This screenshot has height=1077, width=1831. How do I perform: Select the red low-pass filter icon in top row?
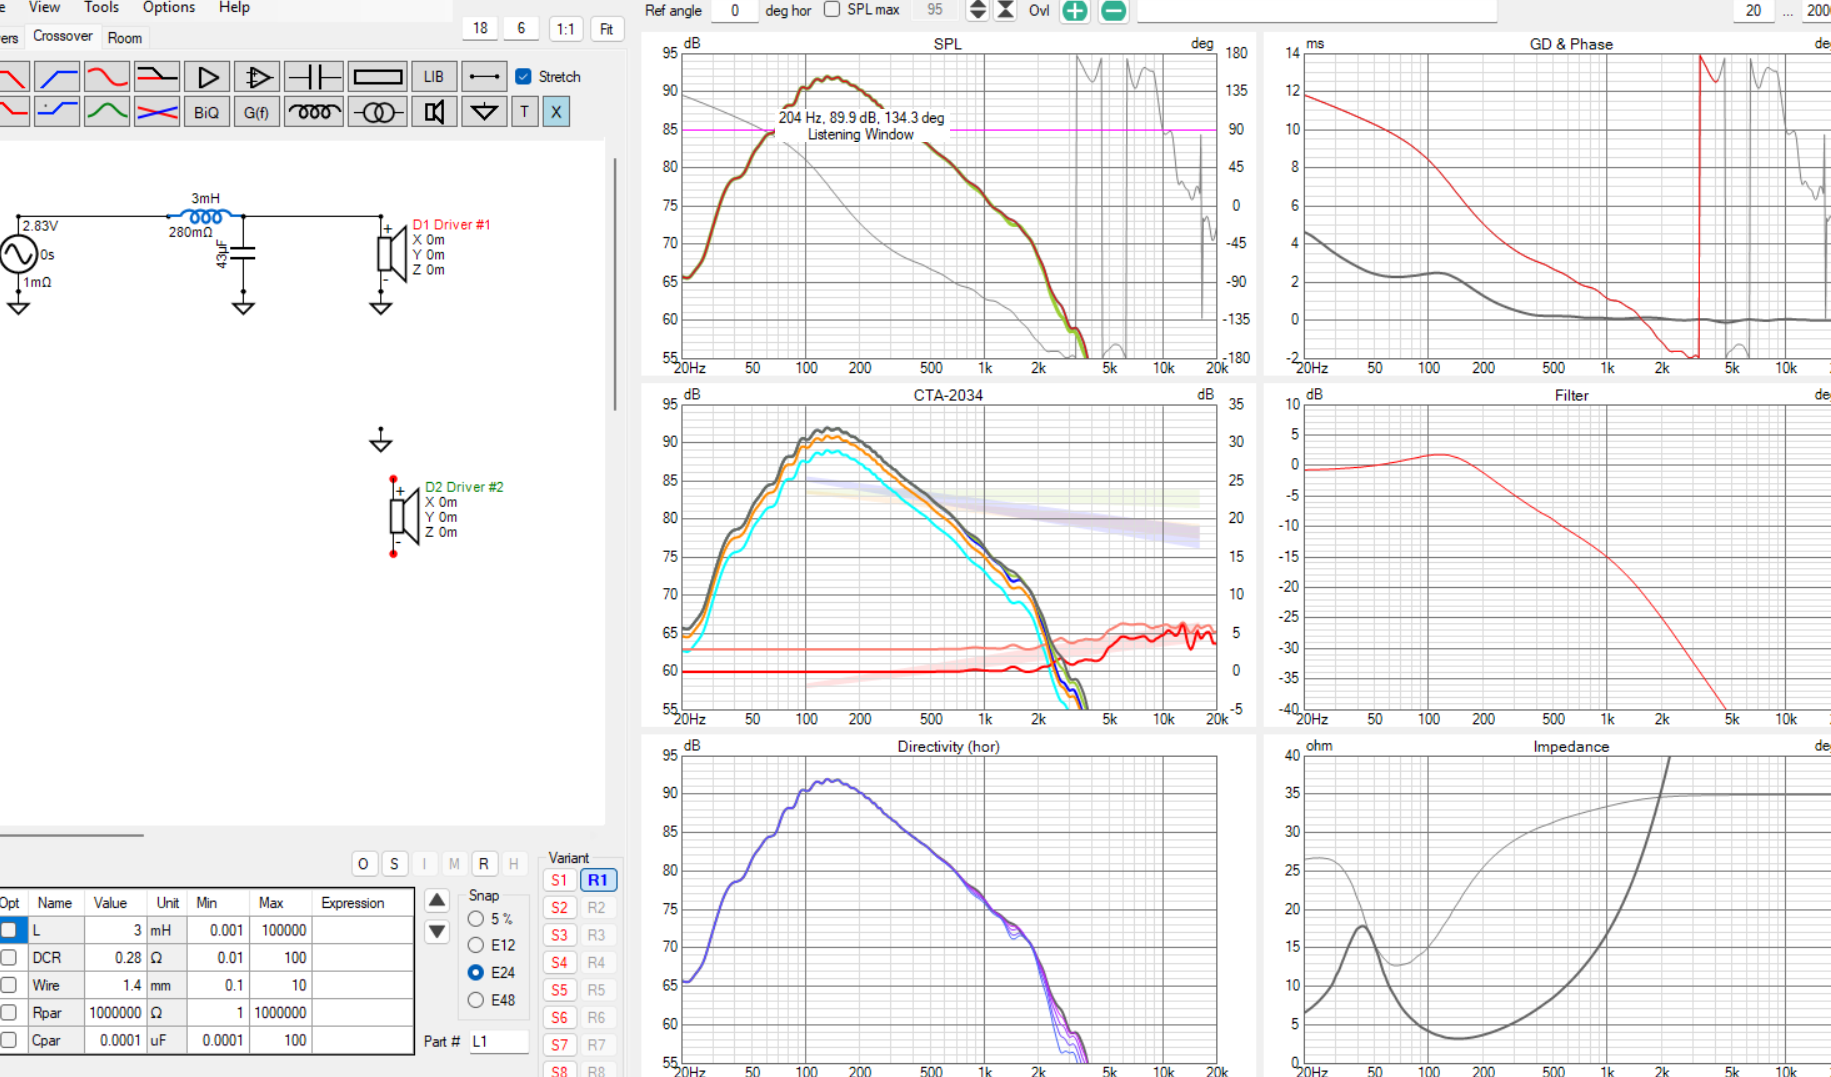click(13, 77)
